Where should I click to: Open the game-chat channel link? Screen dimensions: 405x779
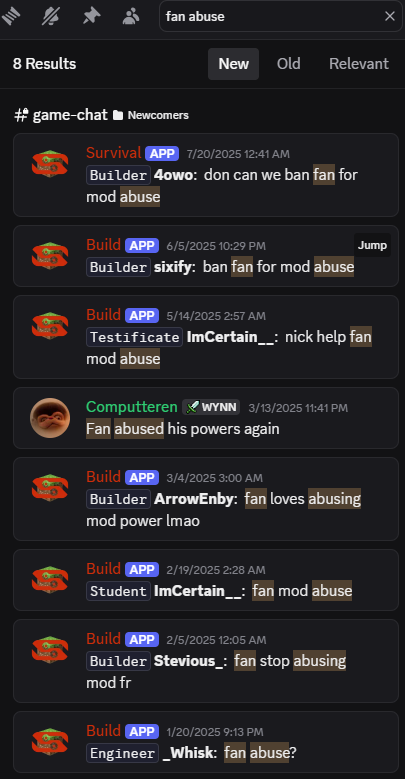click(x=70, y=115)
